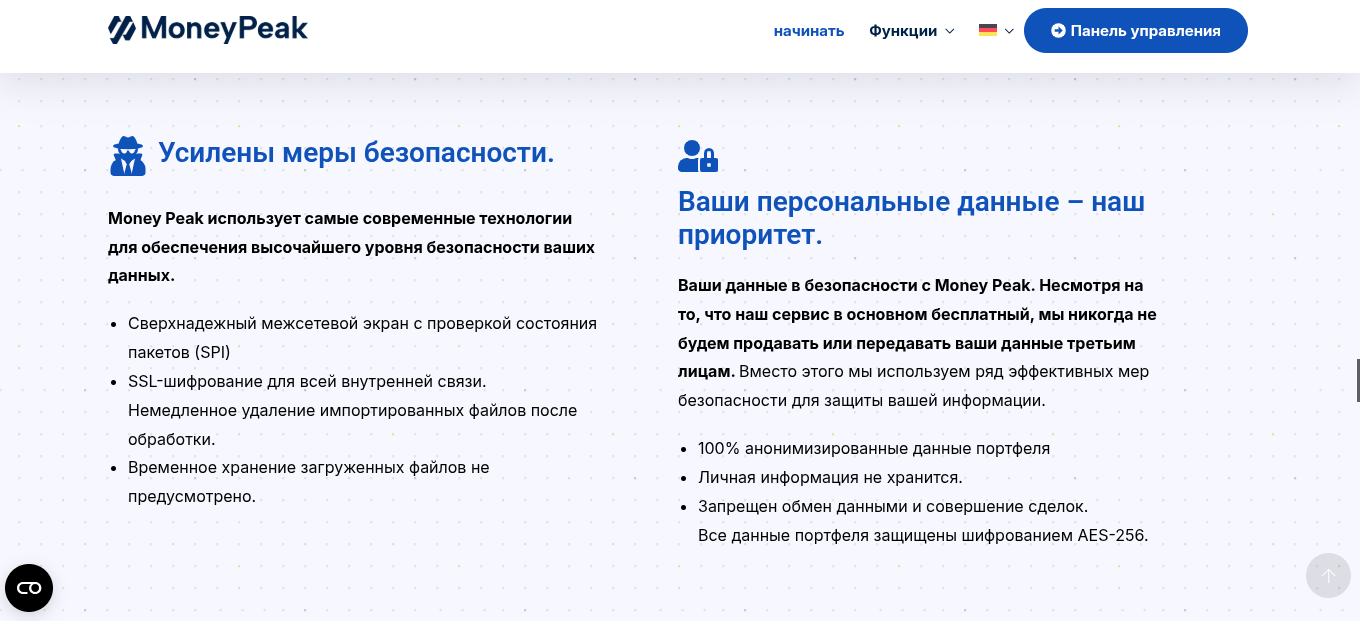Screen dimensions: 1360x621
Task: Click the scroll-to-top arrow button
Action: pos(1328,576)
